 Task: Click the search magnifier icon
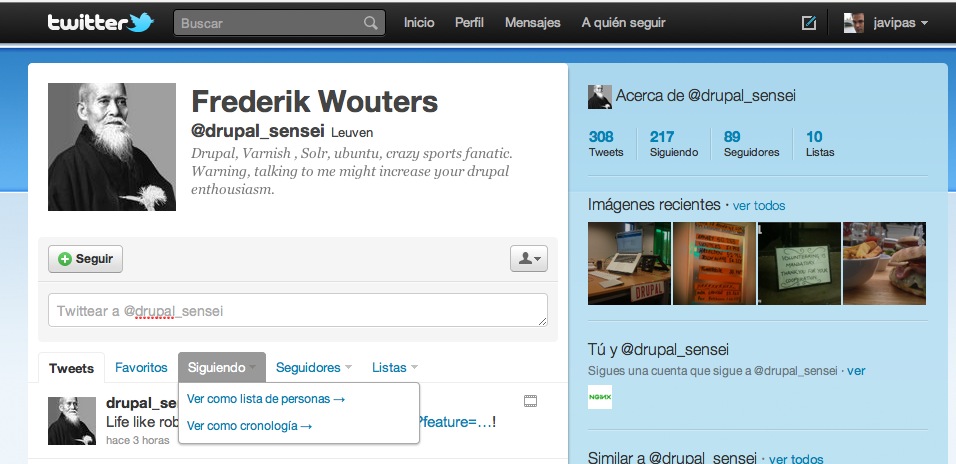(x=370, y=23)
